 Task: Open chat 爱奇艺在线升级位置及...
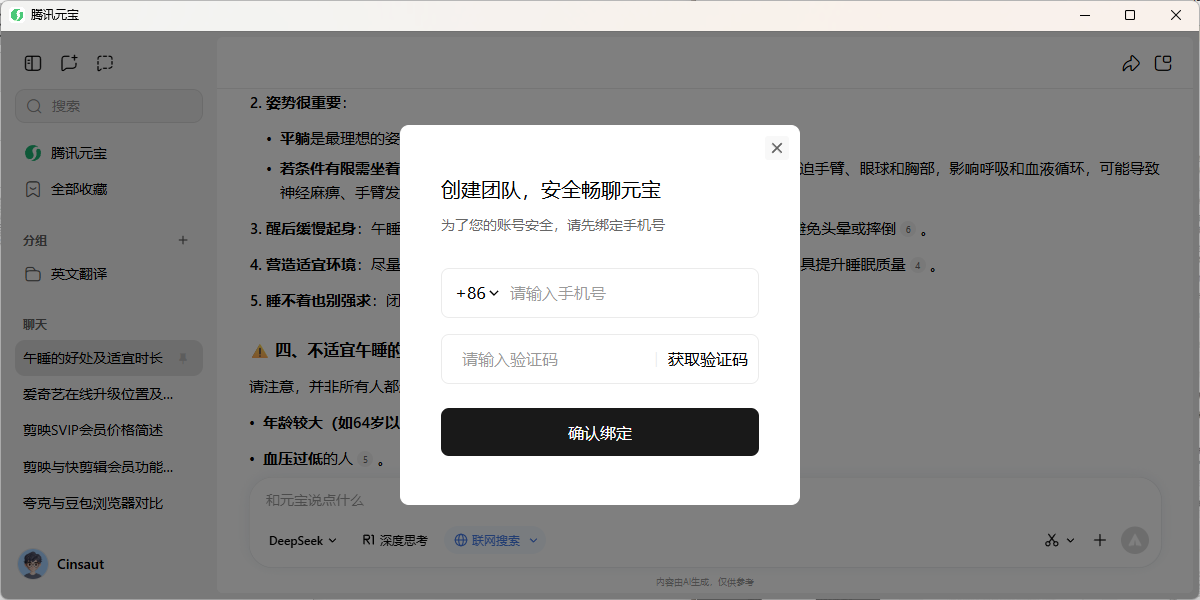pyautogui.click(x=109, y=394)
